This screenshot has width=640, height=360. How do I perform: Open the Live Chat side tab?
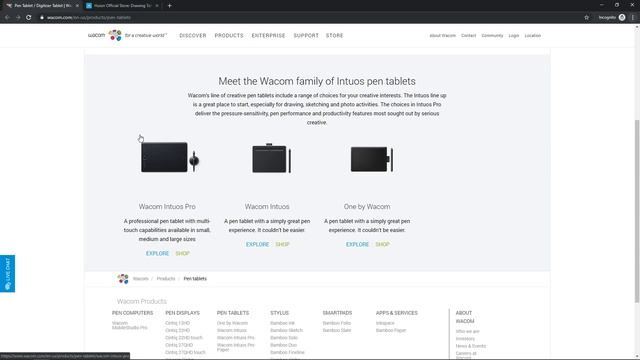(7, 273)
